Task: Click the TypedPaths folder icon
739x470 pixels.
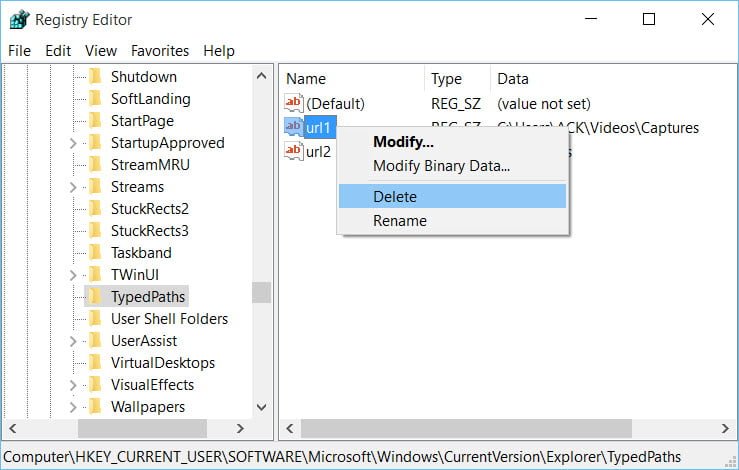Action: (x=95, y=297)
